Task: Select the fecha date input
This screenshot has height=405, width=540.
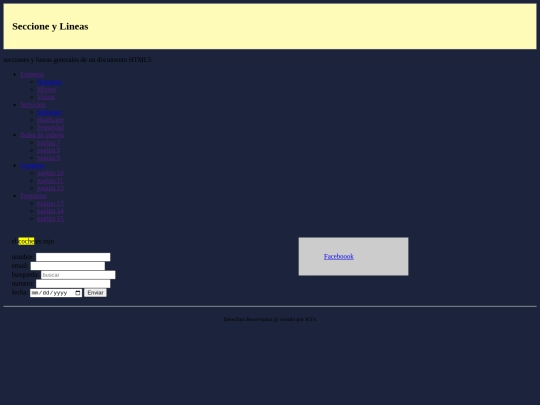Action: pyautogui.click(x=56, y=293)
